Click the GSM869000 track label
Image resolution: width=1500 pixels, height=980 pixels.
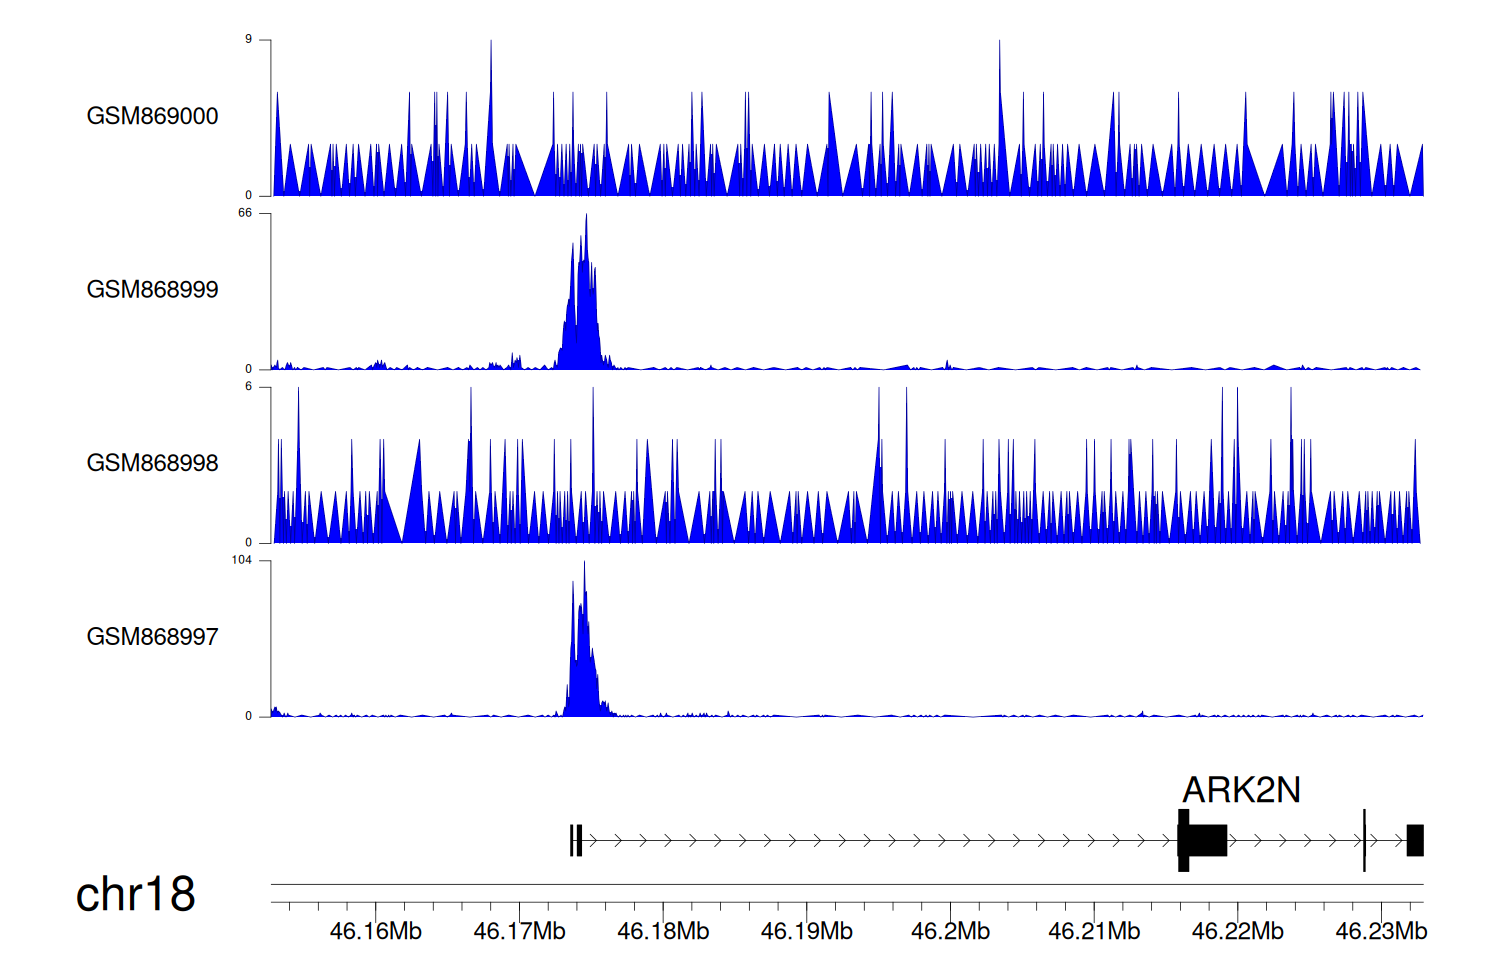point(152,116)
